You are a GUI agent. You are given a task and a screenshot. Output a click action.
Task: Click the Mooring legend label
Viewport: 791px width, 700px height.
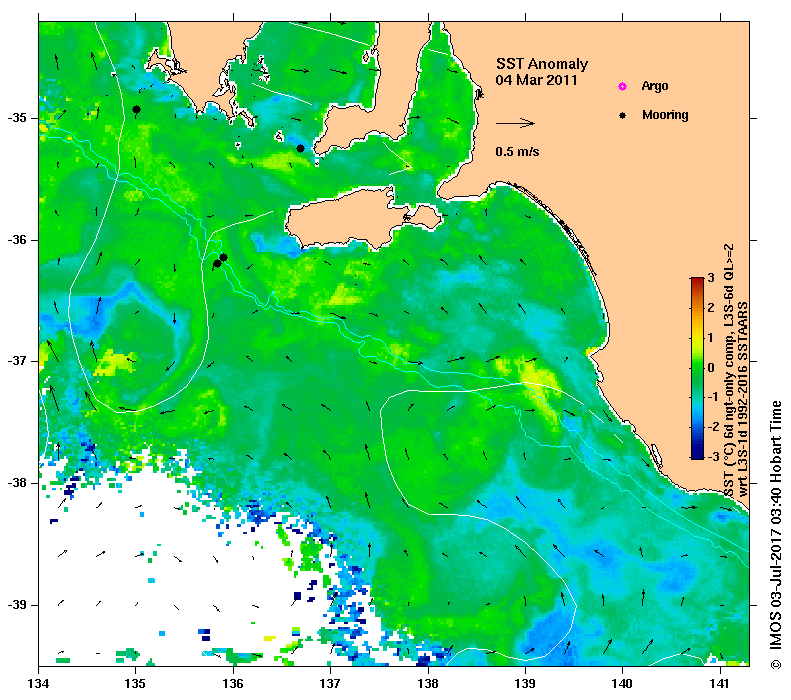tap(665, 115)
